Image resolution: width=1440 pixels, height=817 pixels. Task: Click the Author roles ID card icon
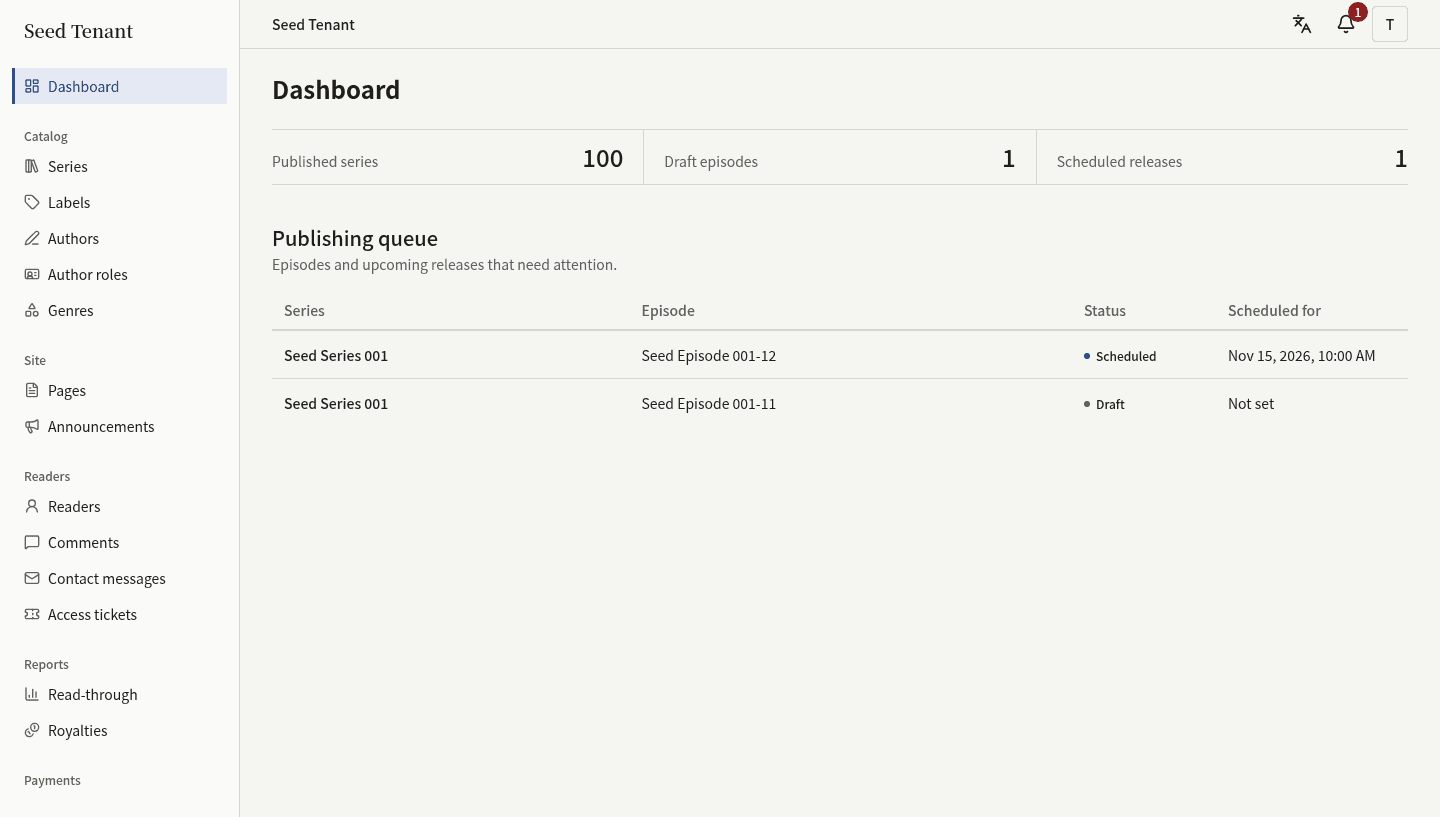point(32,274)
